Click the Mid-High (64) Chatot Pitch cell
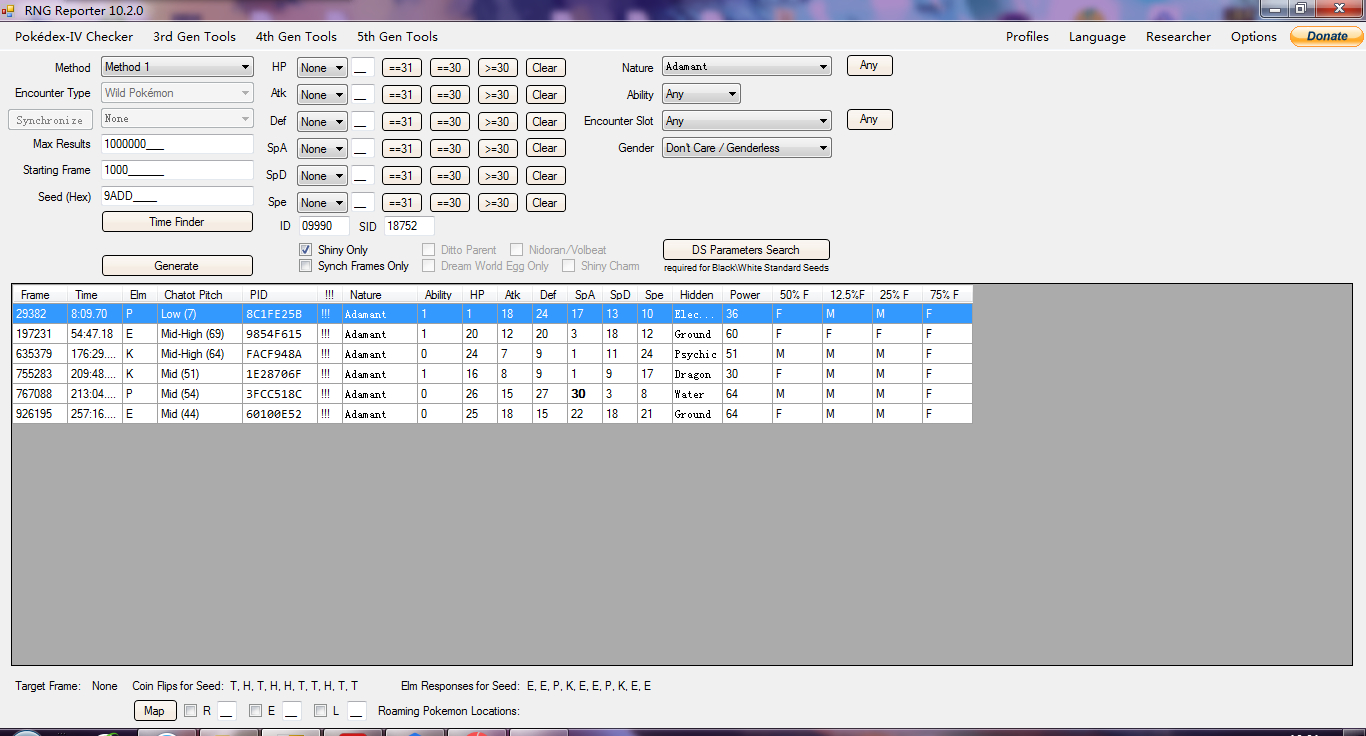The width and height of the screenshot is (1366, 736). coord(200,354)
